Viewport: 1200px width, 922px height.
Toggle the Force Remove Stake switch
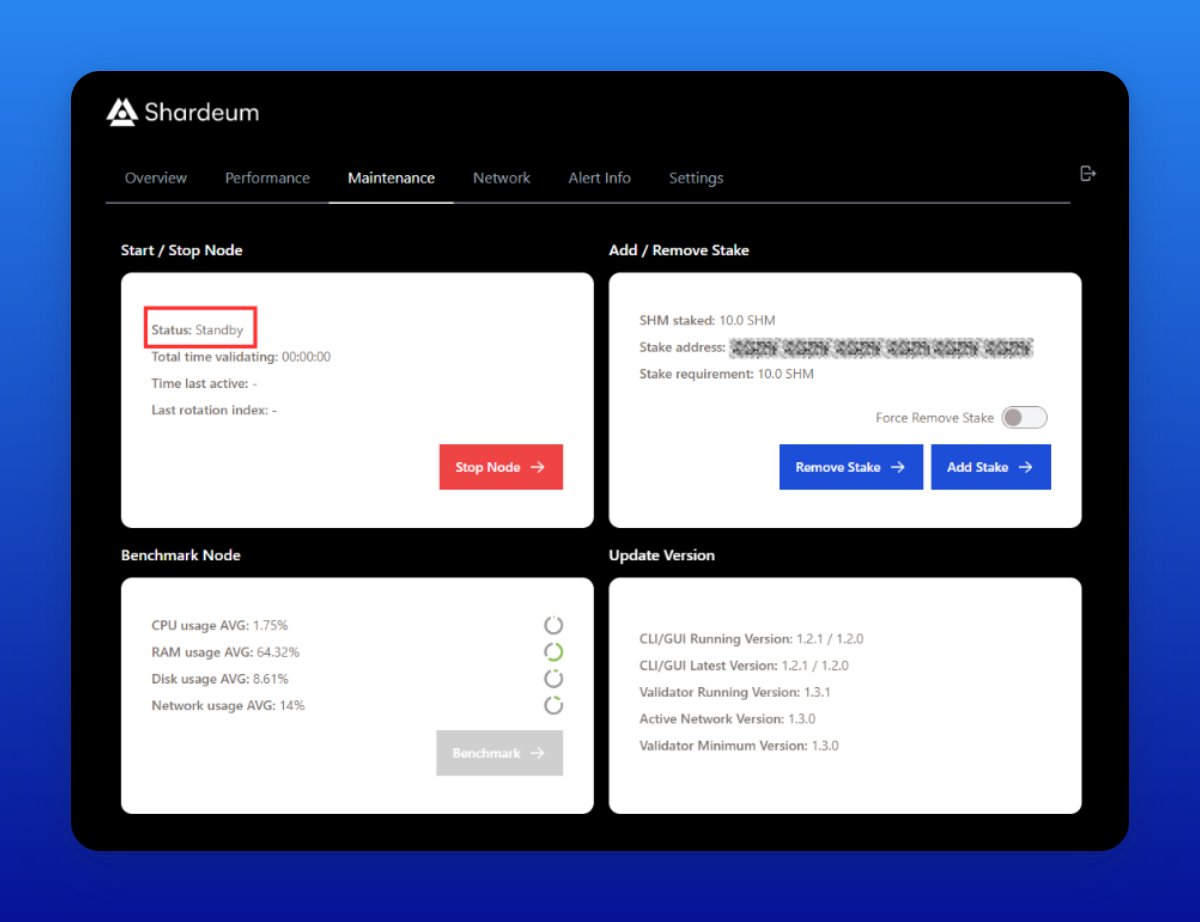pyautogui.click(x=1024, y=417)
